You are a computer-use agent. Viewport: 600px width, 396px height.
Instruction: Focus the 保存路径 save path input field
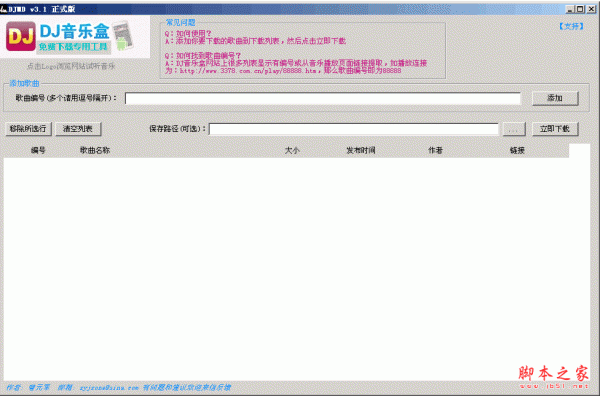pos(354,129)
